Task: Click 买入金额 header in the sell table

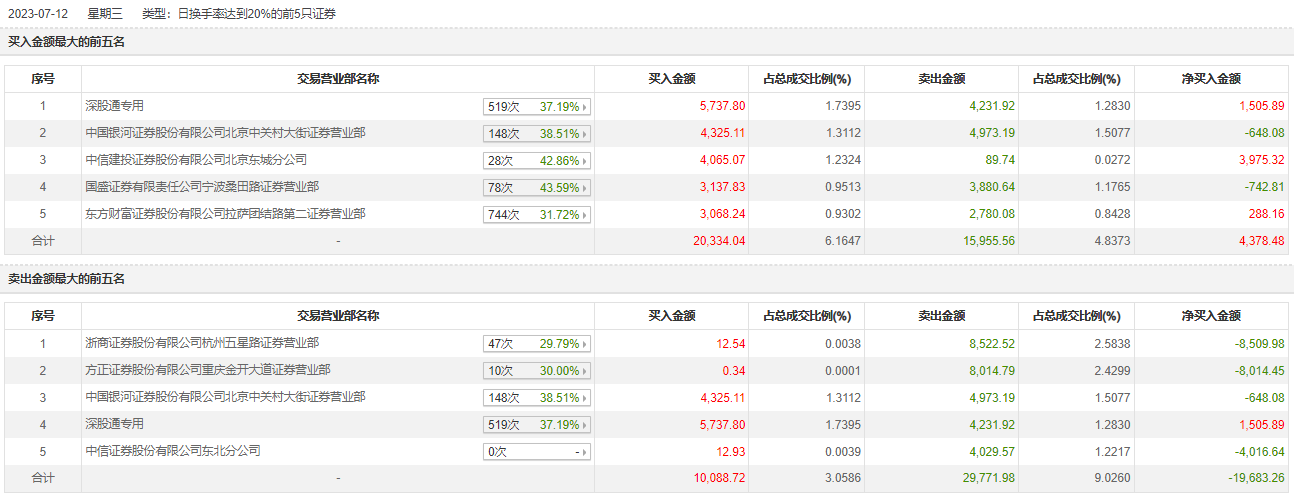Action: tap(672, 316)
